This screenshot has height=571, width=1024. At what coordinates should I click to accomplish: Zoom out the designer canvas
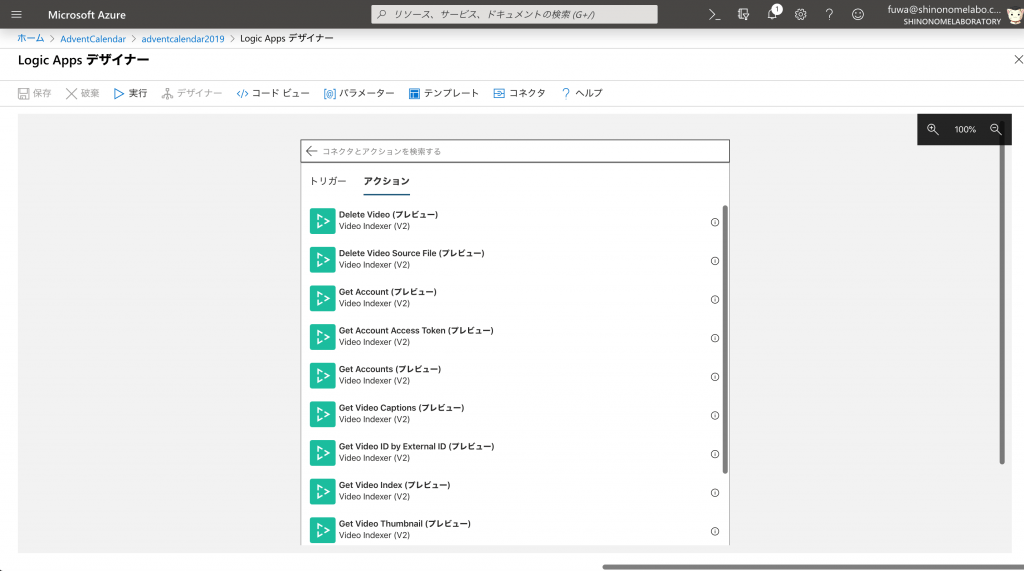tap(995, 129)
